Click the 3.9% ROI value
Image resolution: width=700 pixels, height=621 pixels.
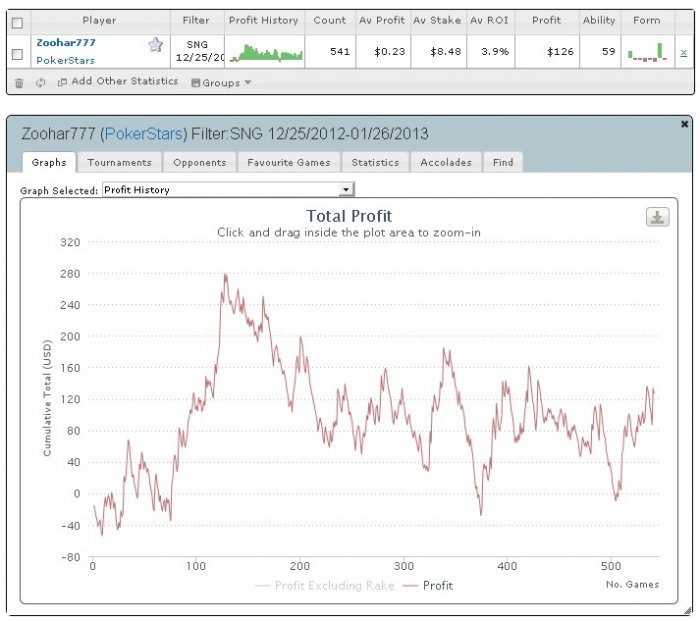[495, 52]
